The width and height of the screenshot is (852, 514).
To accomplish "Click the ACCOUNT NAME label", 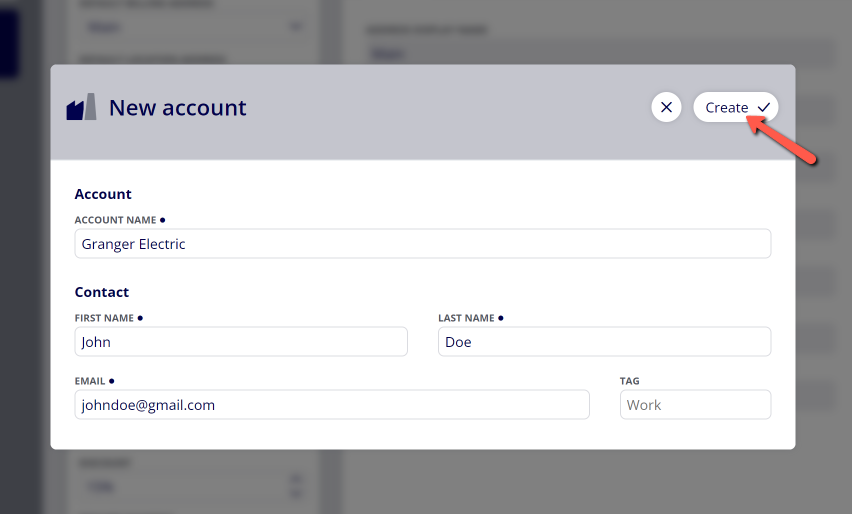I will [115, 220].
